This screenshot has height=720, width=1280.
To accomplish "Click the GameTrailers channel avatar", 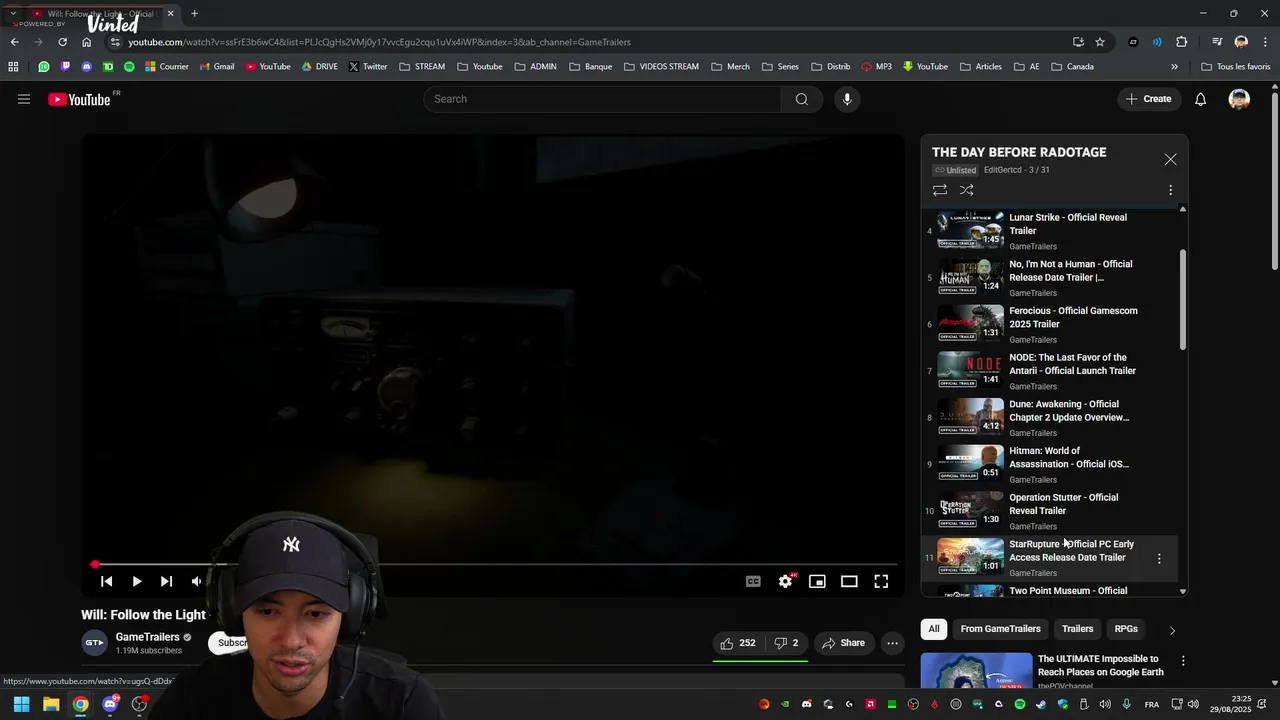I will point(94,643).
